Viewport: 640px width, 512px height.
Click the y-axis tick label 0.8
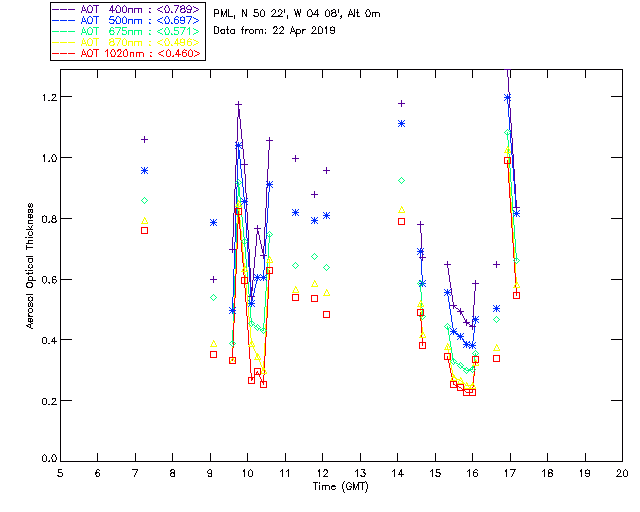[x=49, y=219]
